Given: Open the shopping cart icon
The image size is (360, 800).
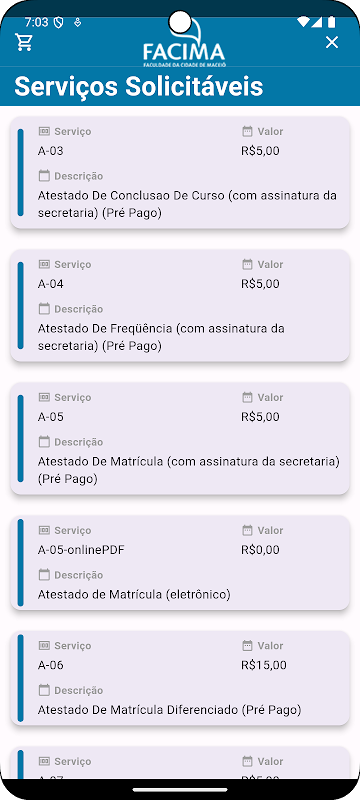Looking at the screenshot, I should tap(24, 42).
